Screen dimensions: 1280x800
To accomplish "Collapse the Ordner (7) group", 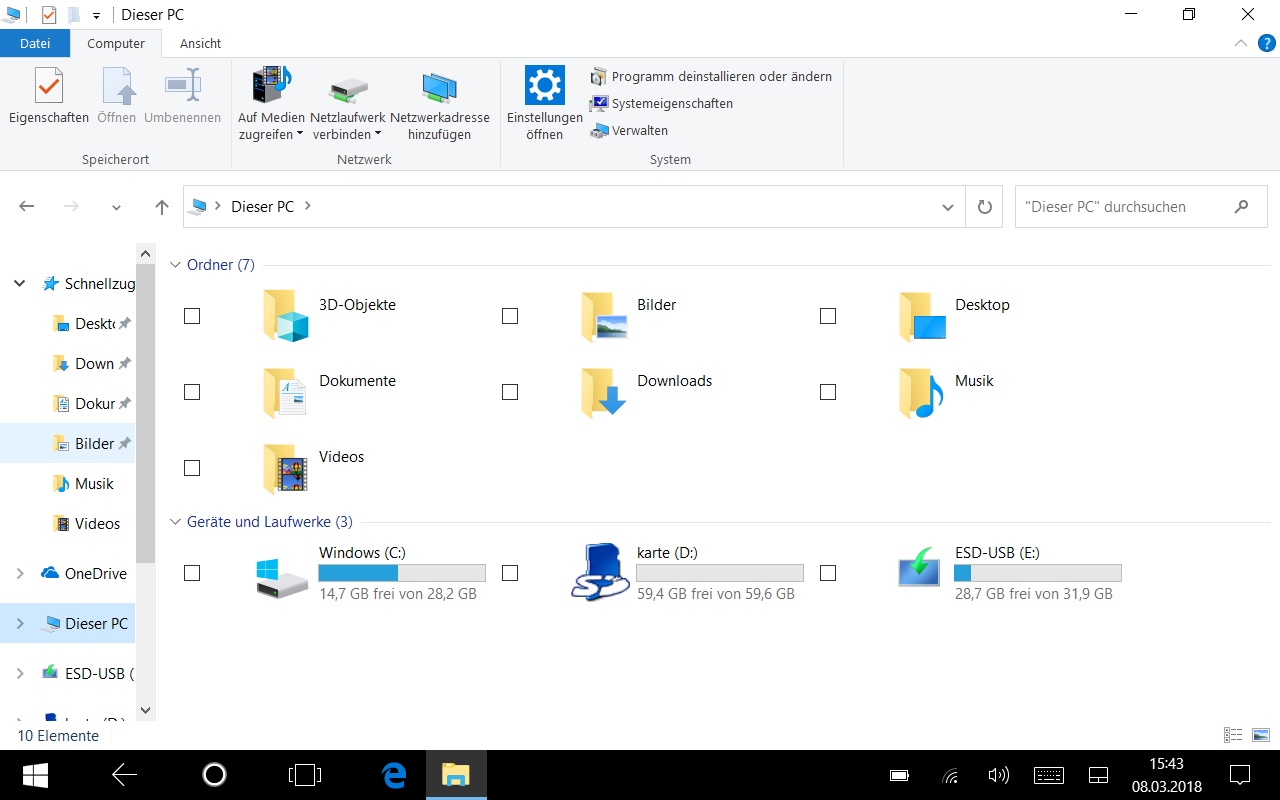I will (x=176, y=265).
